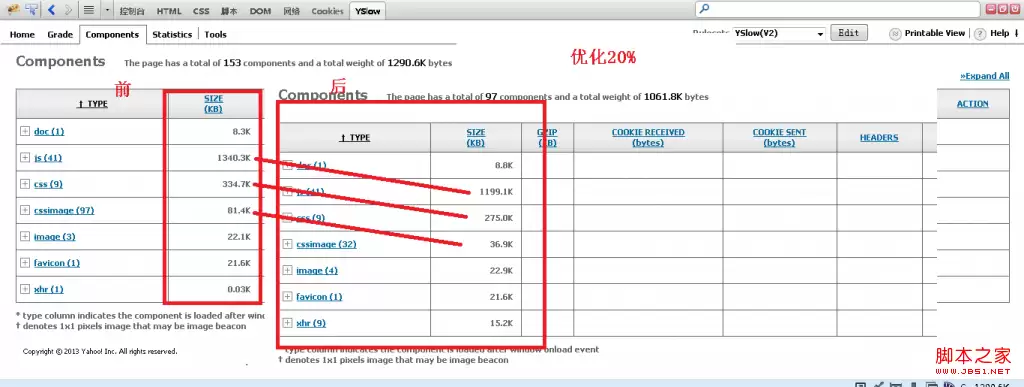Select the 1340.3K size cell
This screenshot has width=1024, height=387.
234,157
